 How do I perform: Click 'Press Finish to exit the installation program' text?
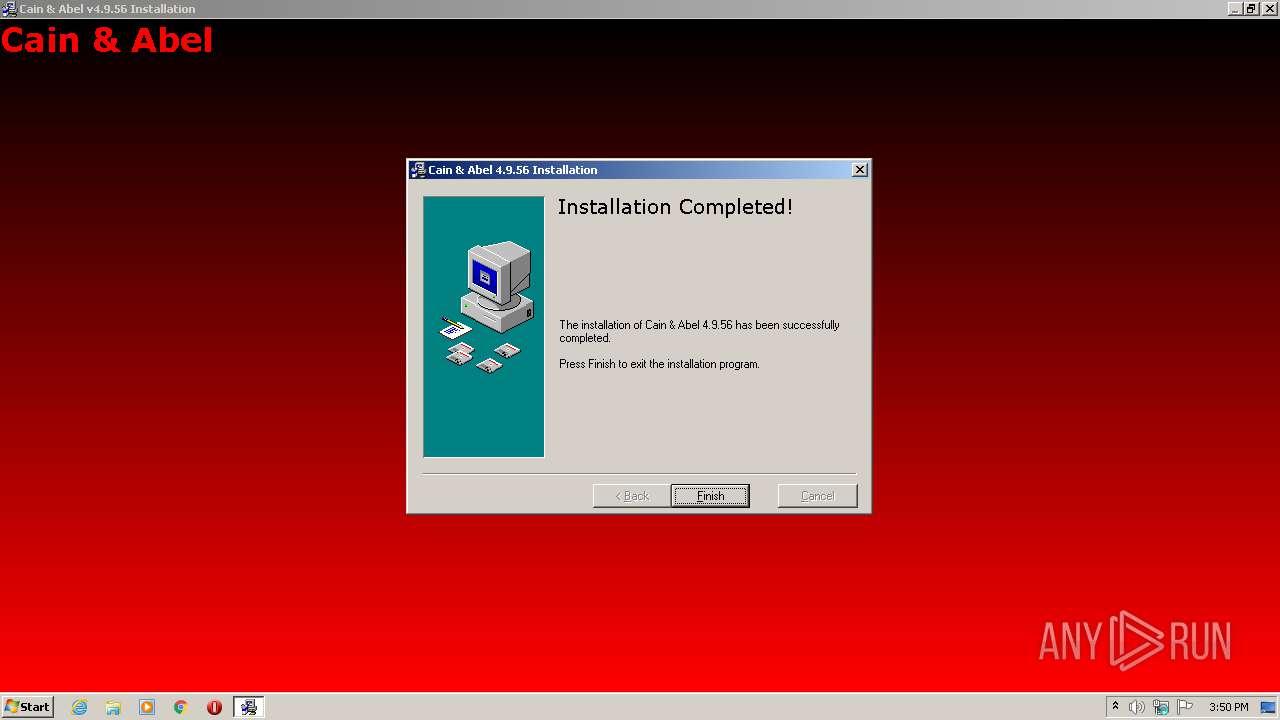(659, 364)
